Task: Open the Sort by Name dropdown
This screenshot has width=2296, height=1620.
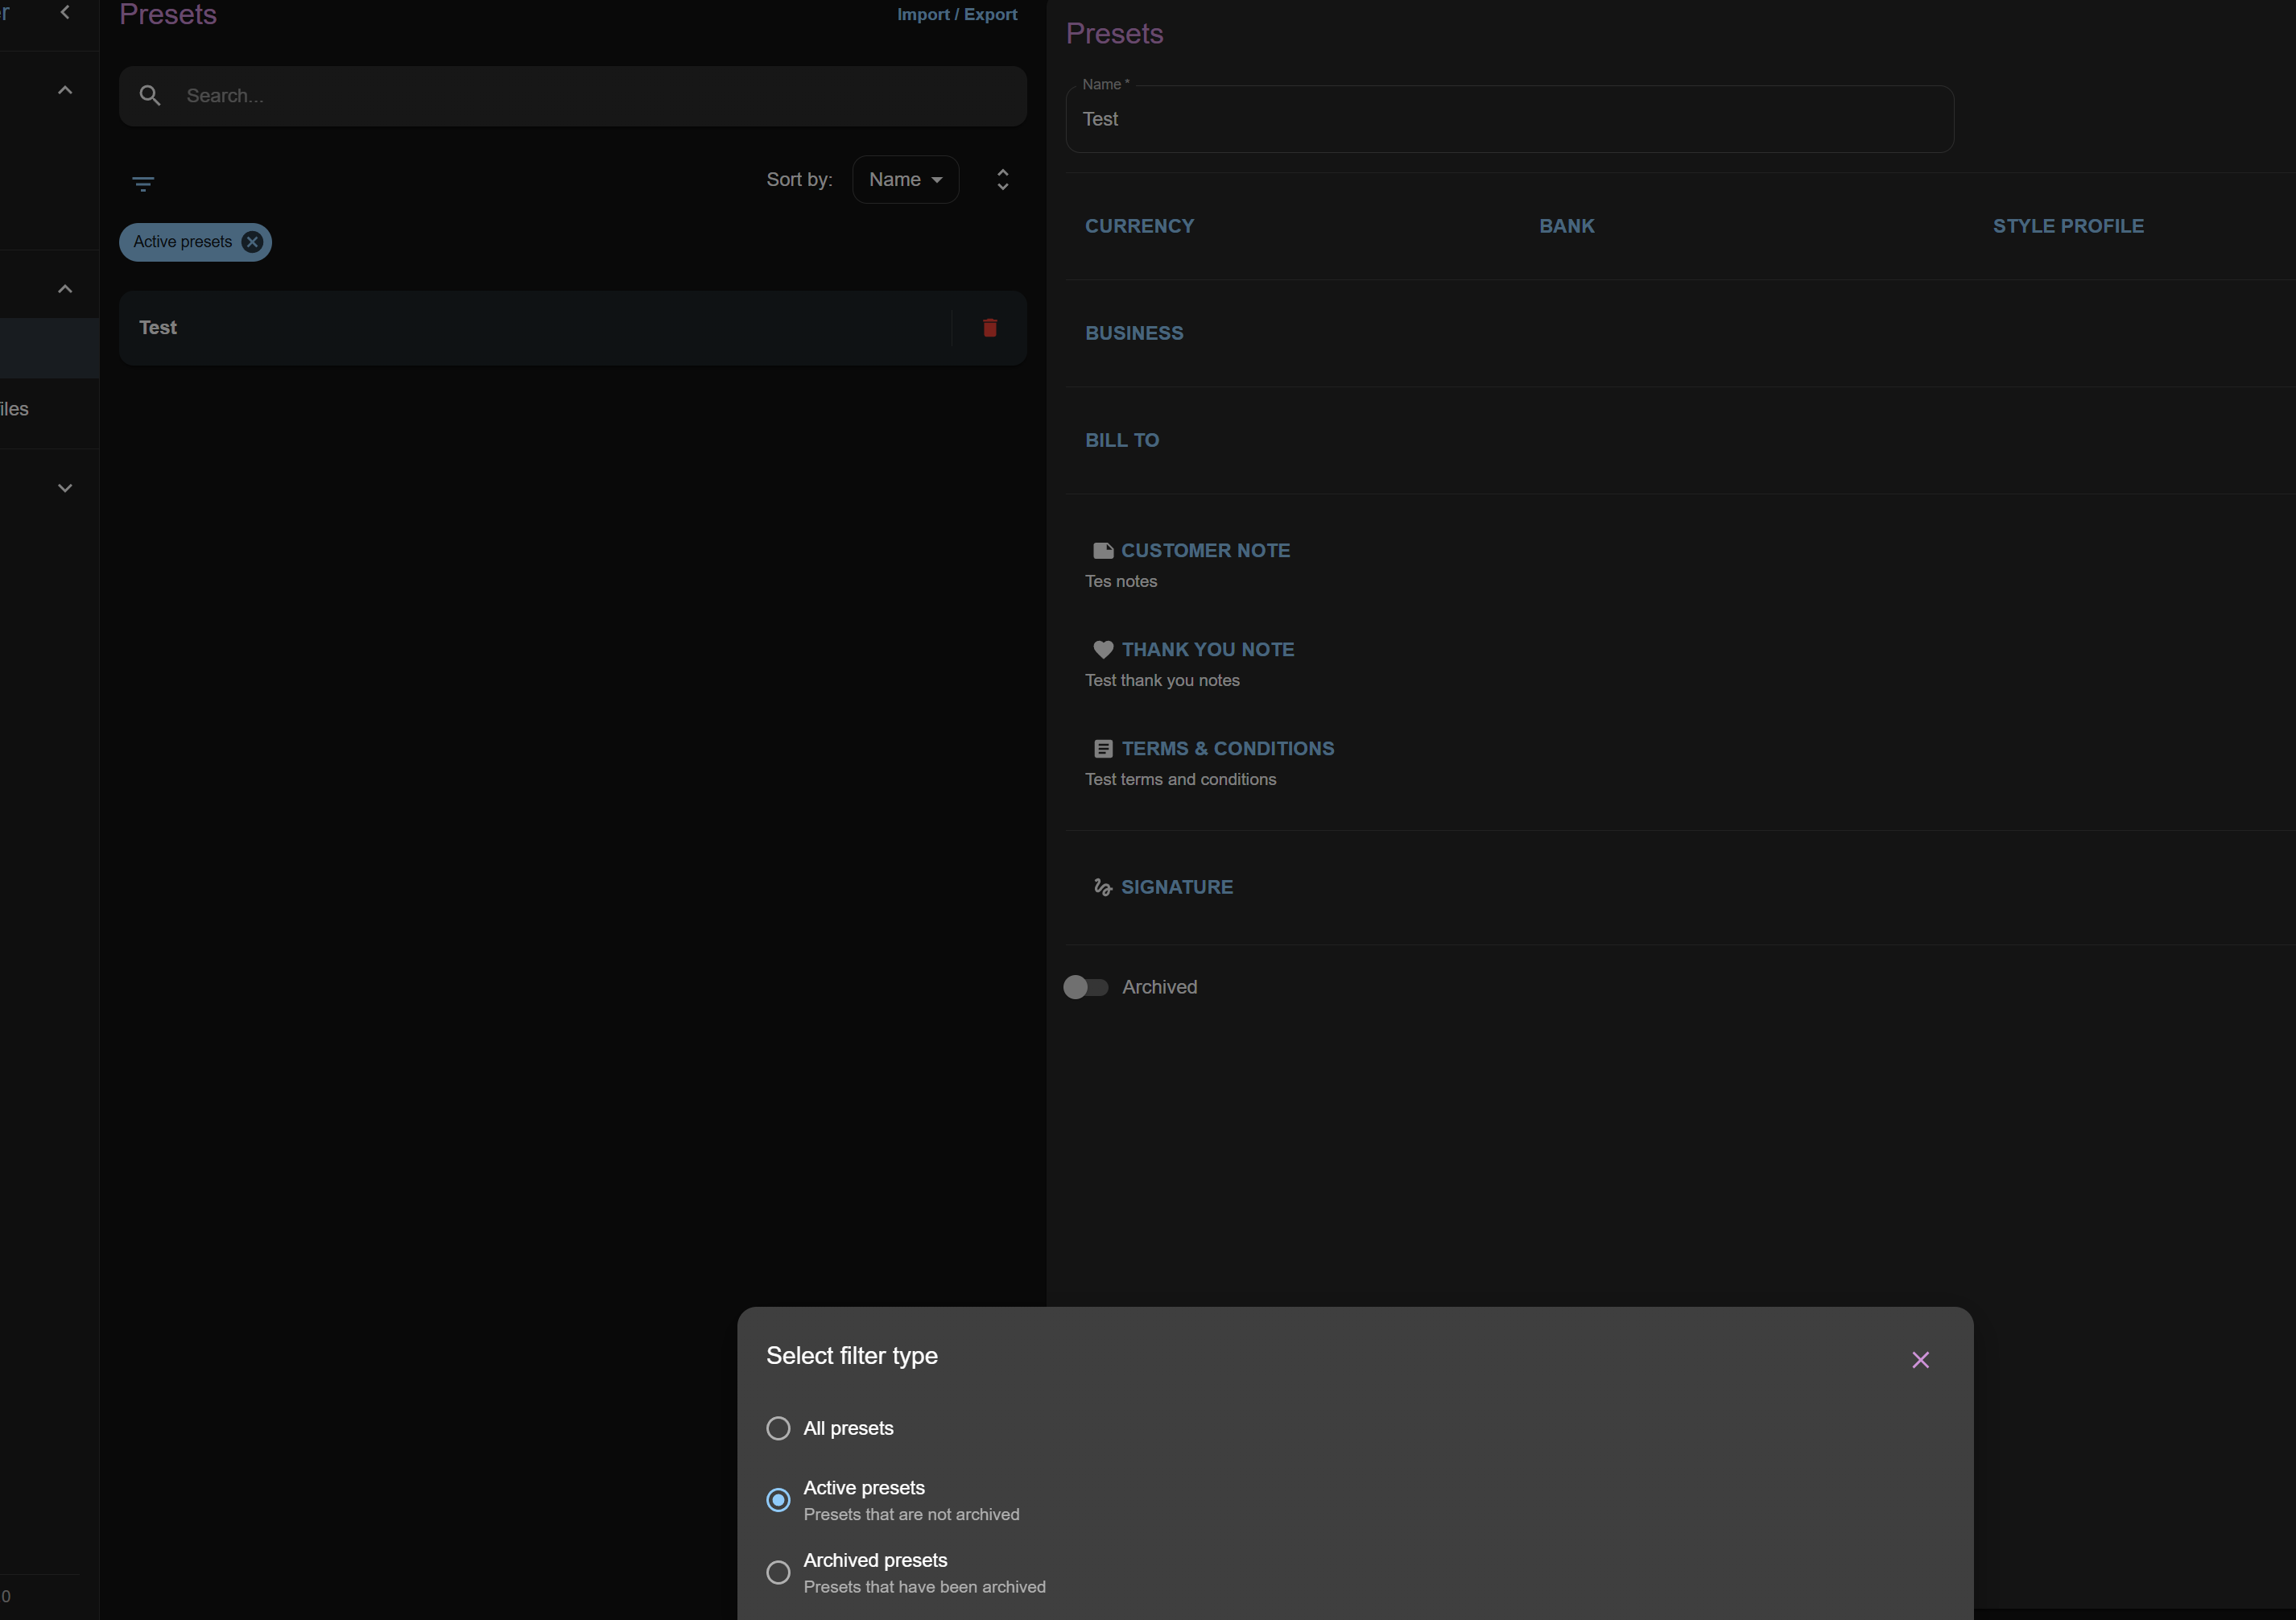Action: [905, 180]
